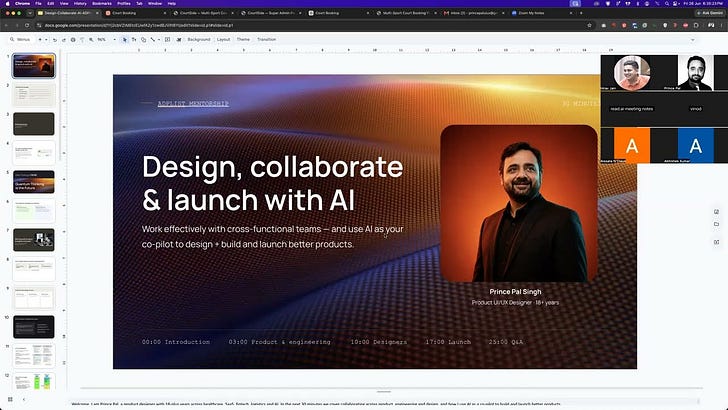
Task: Select the Paint format tool
Action: [82, 40]
